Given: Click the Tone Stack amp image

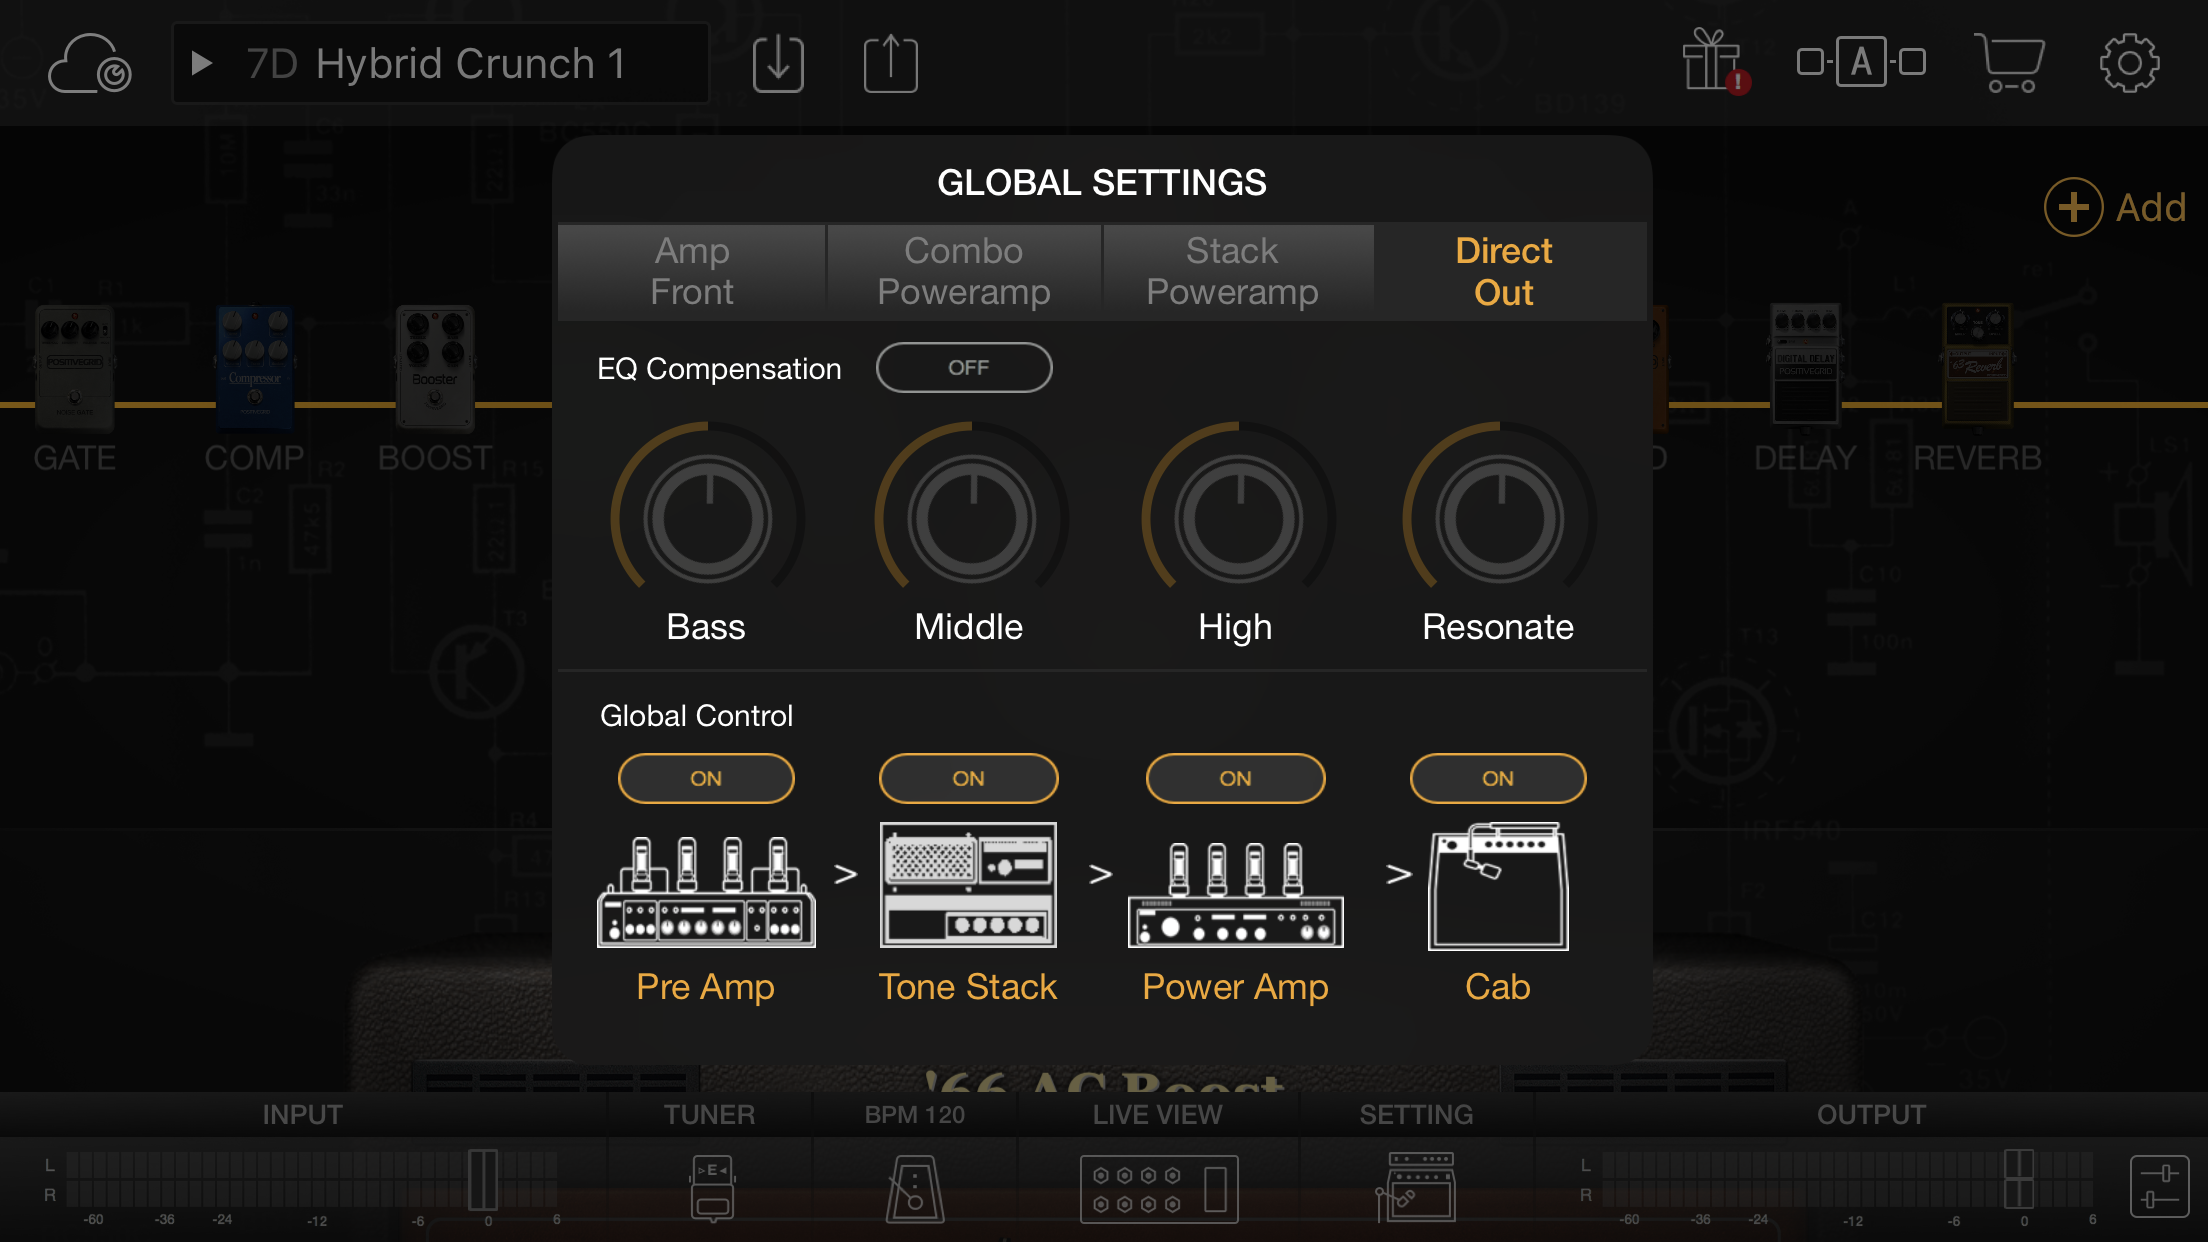Looking at the screenshot, I should click(968, 885).
